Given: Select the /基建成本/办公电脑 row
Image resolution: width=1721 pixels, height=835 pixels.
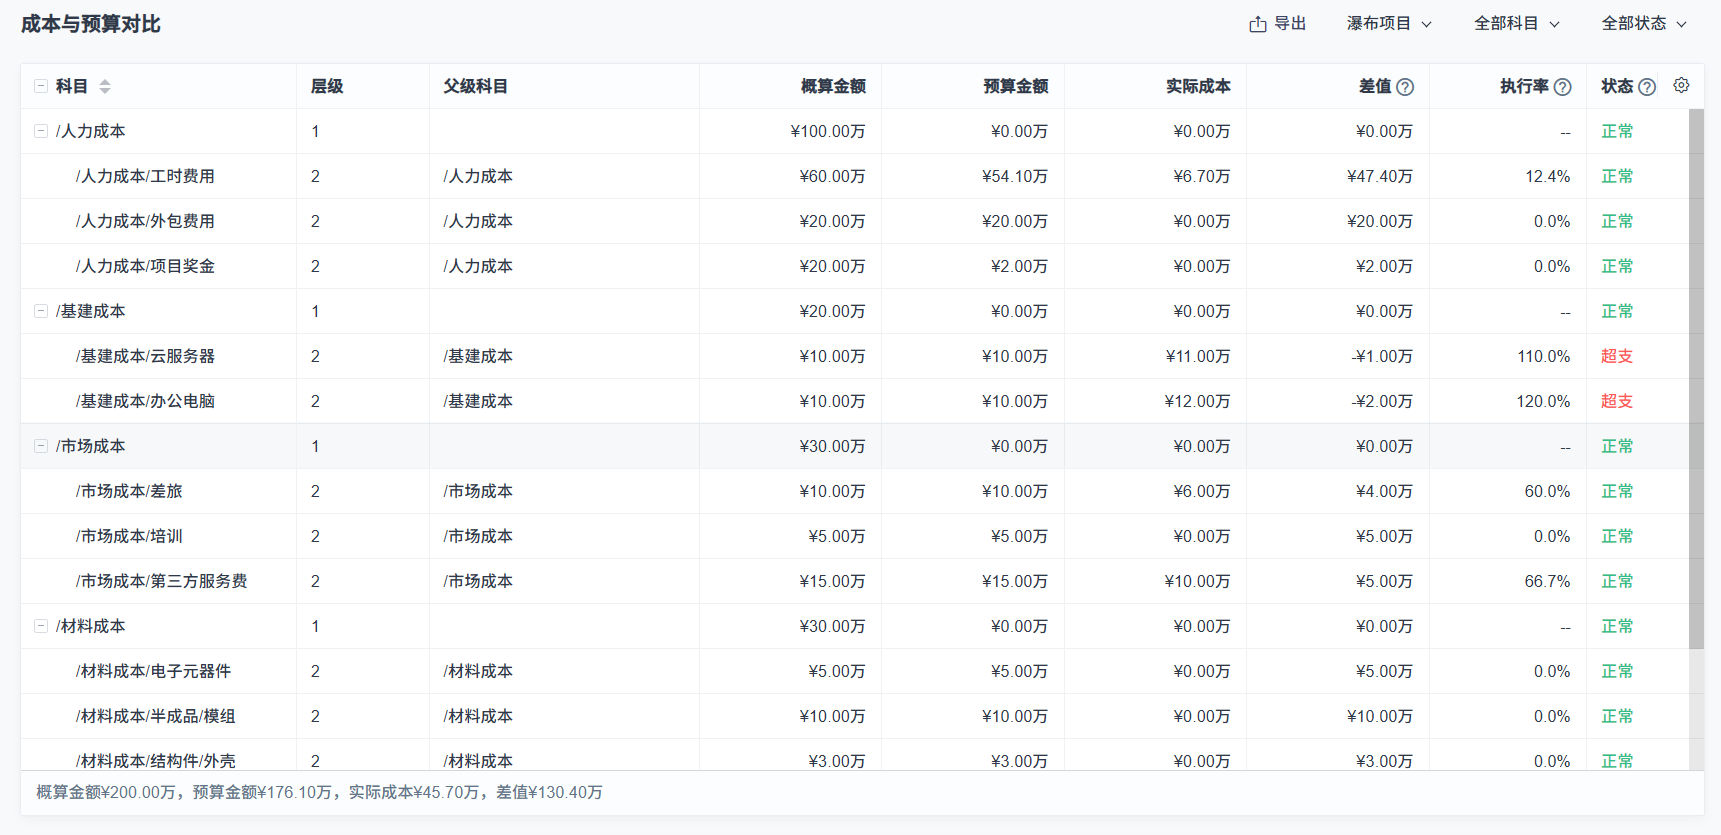Looking at the screenshot, I should [x=854, y=401].
